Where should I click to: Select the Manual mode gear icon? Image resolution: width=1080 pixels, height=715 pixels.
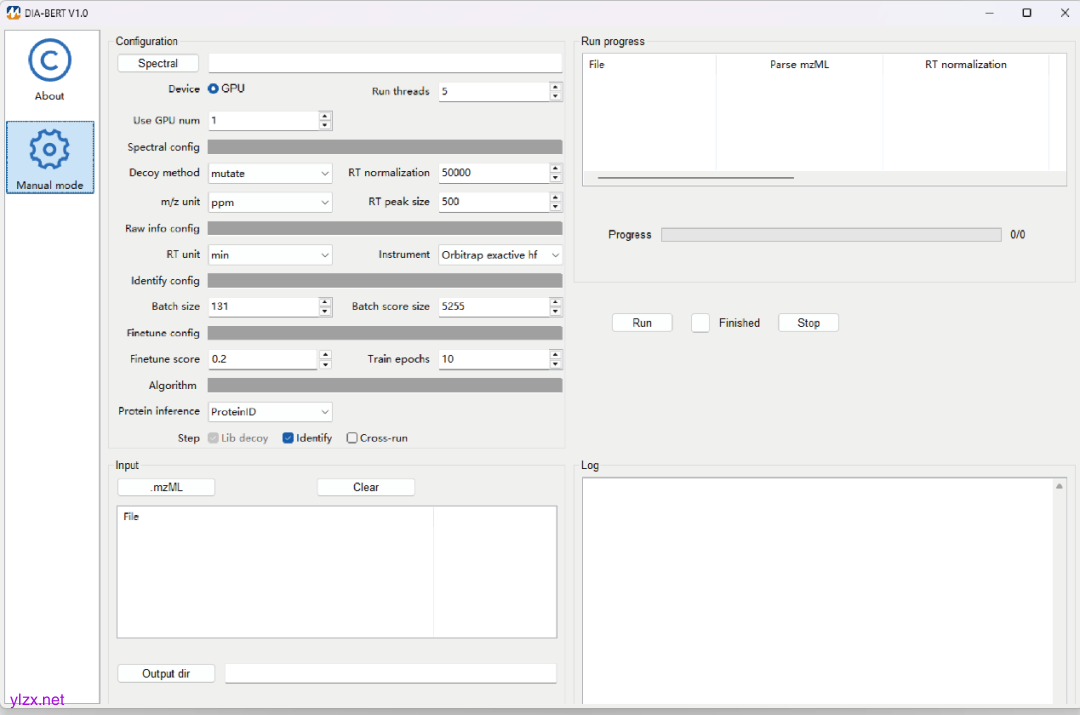(50, 150)
